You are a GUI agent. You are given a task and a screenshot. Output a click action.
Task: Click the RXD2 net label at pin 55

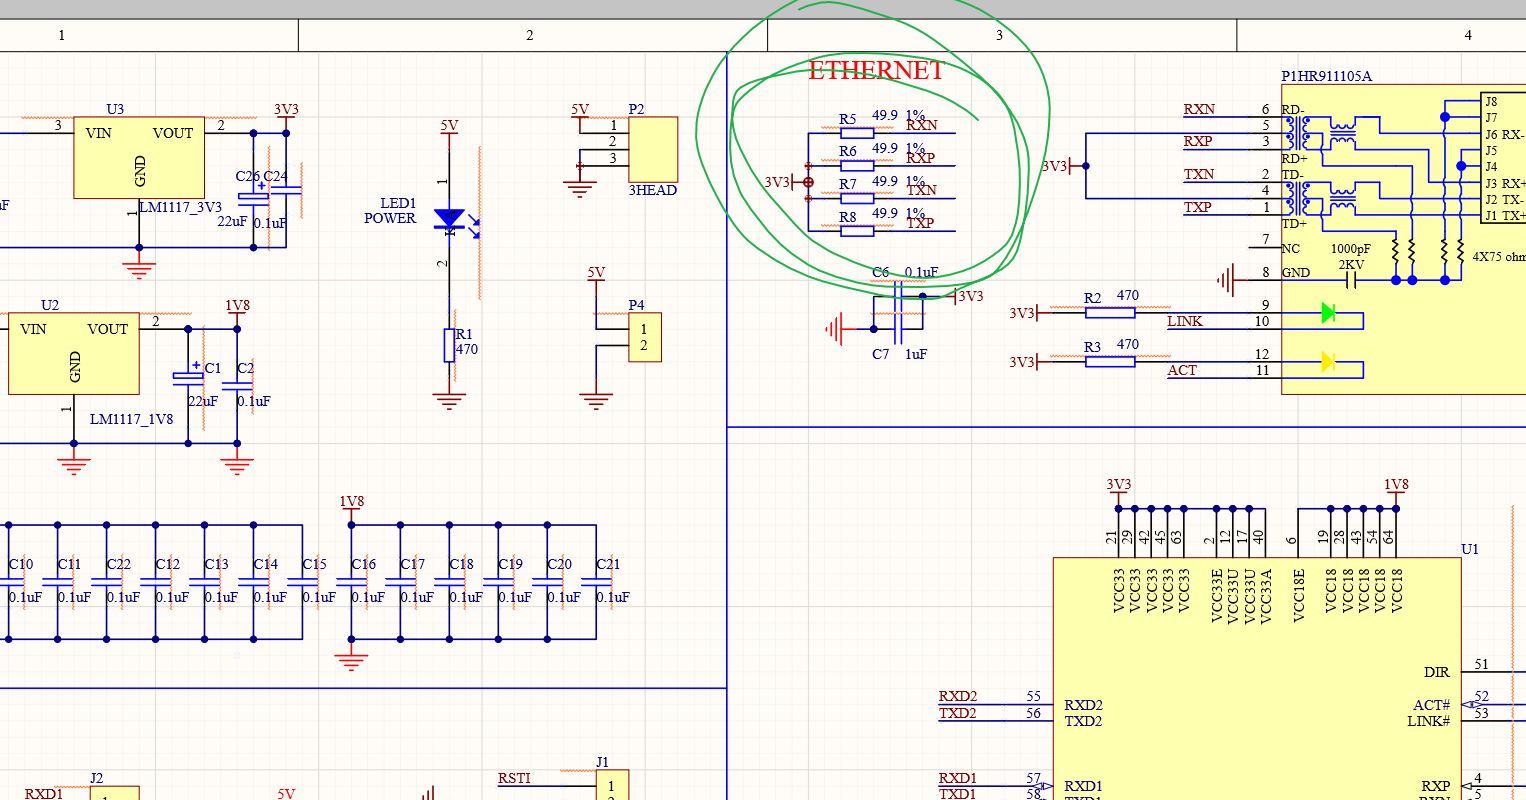(958, 696)
